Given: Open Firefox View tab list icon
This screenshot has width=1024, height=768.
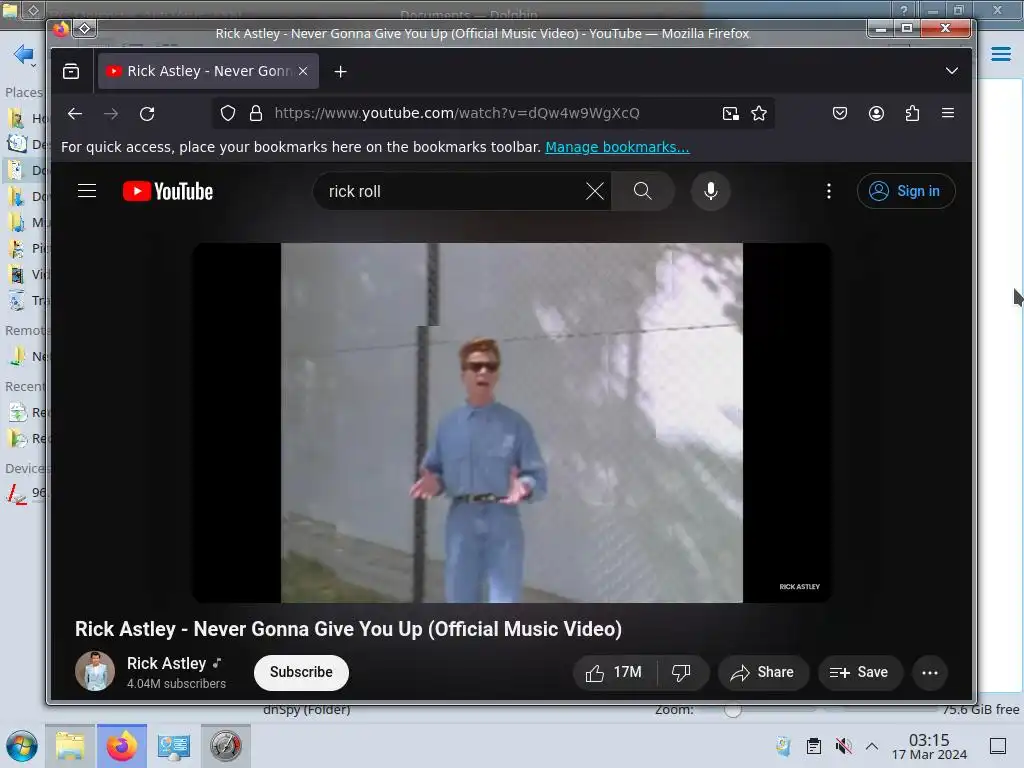Looking at the screenshot, I should click(71, 71).
